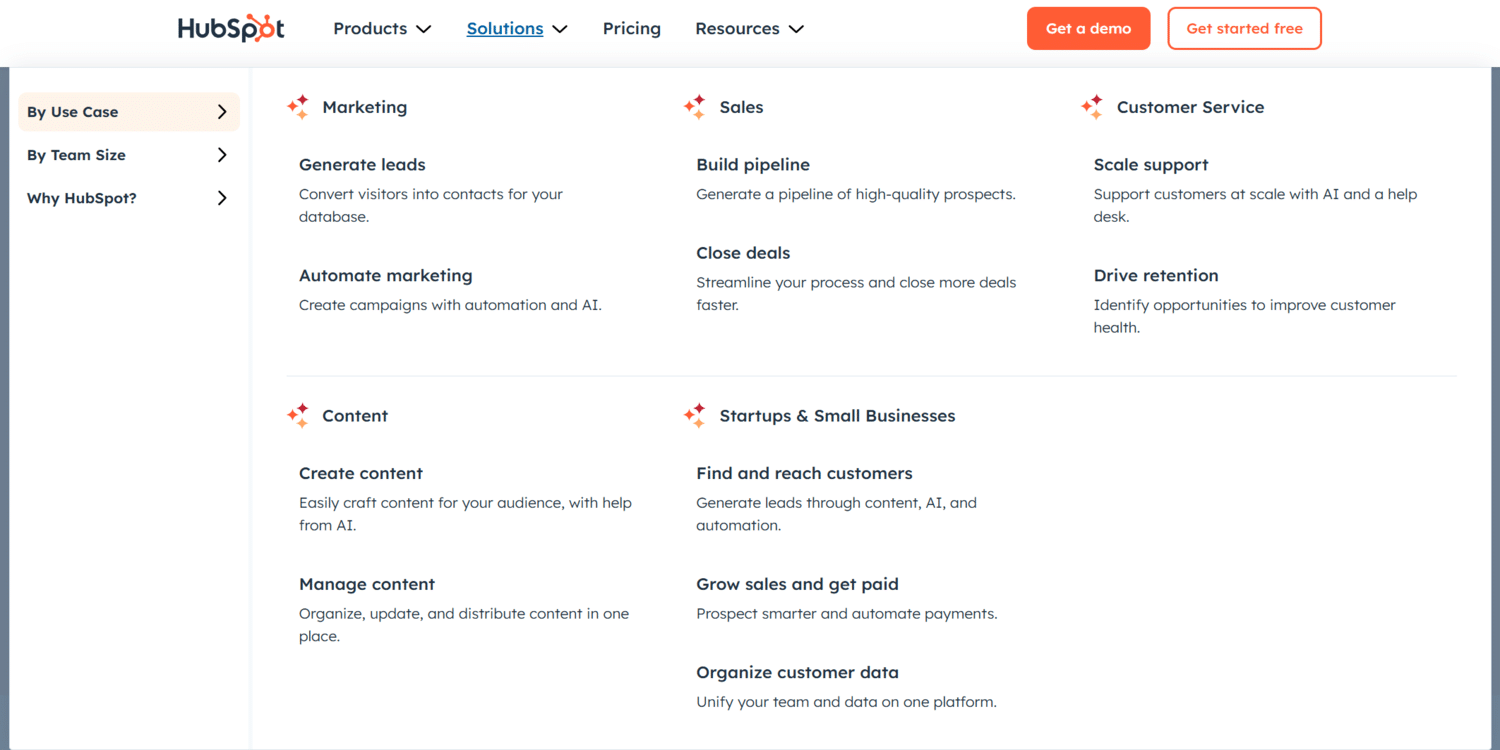Screen dimensions: 1500x750
Task: Open the Close deals link
Action: (743, 253)
